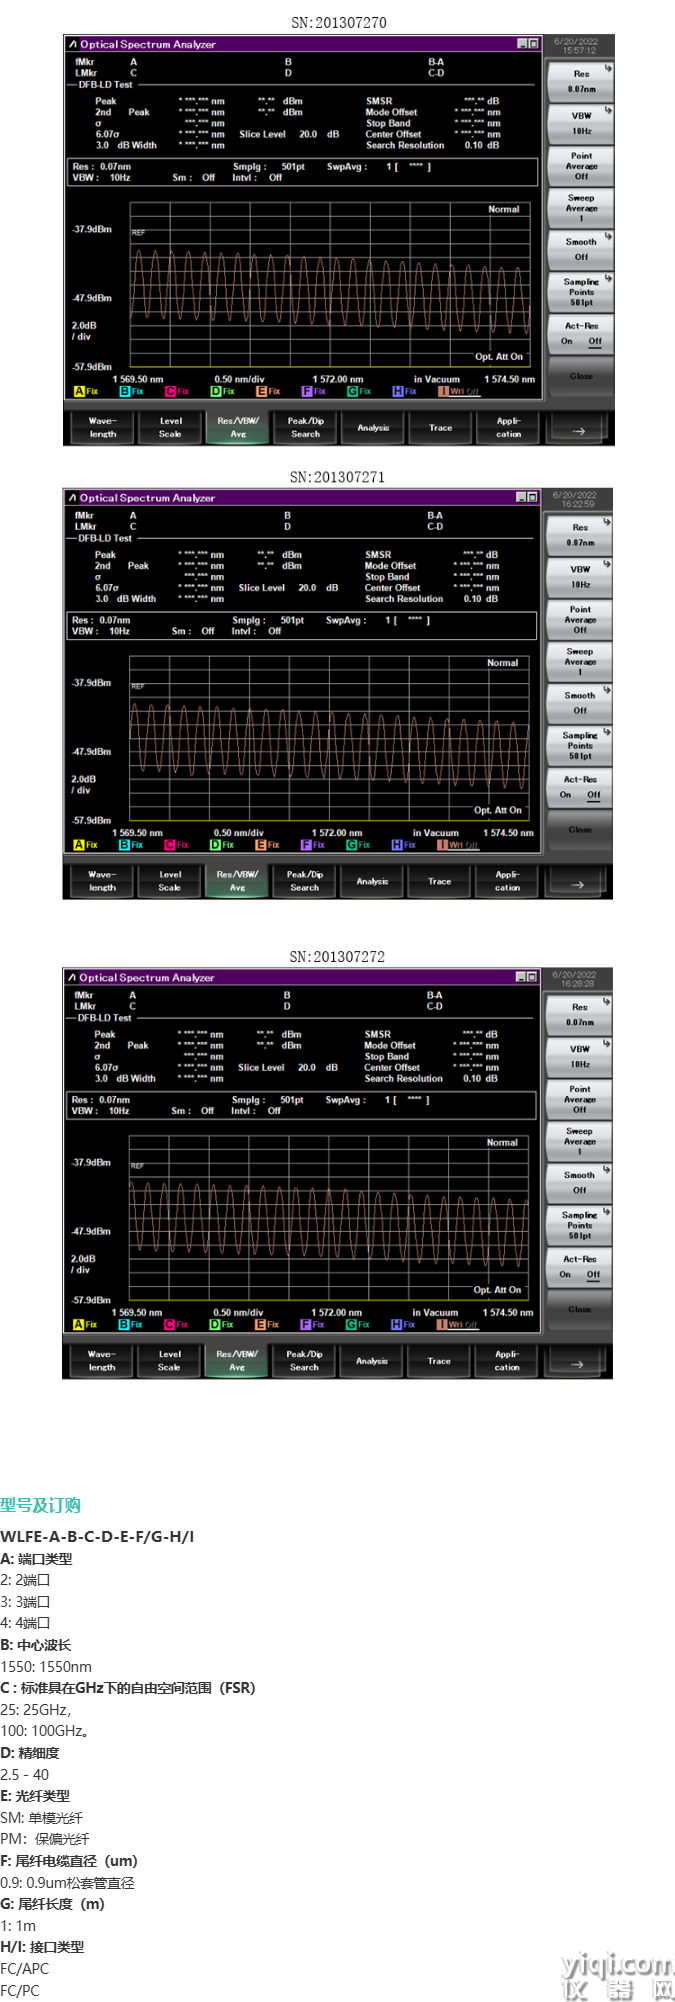Select trace C Fix in SN:201307272 analyzer

point(177,1324)
